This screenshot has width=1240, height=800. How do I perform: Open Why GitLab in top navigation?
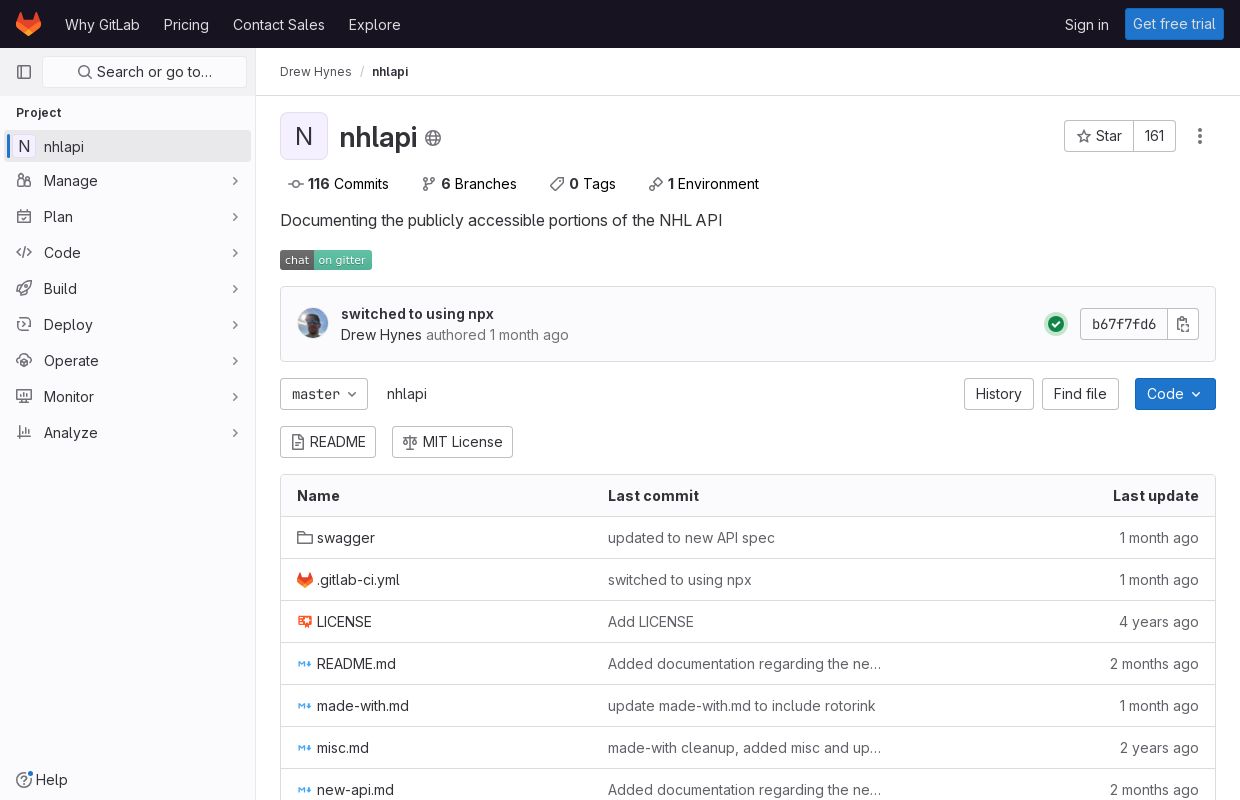(x=102, y=24)
